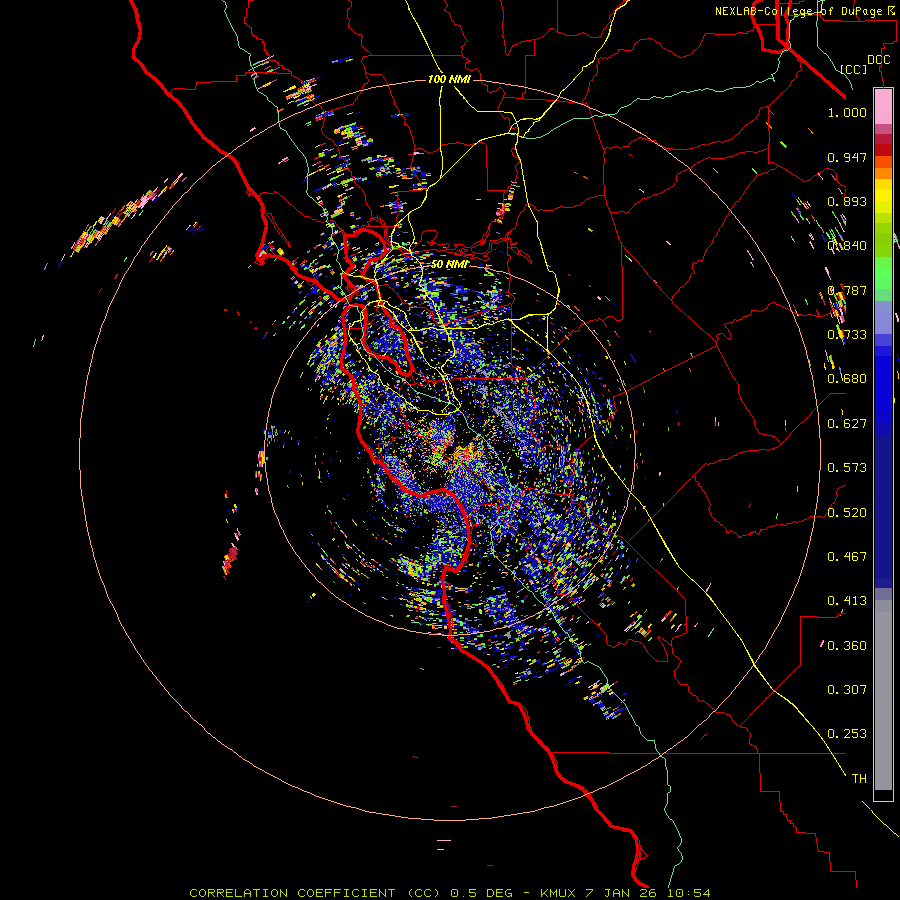The height and width of the screenshot is (900, 900).
Task: Click the TH threshold label
Action: [859, 779]
